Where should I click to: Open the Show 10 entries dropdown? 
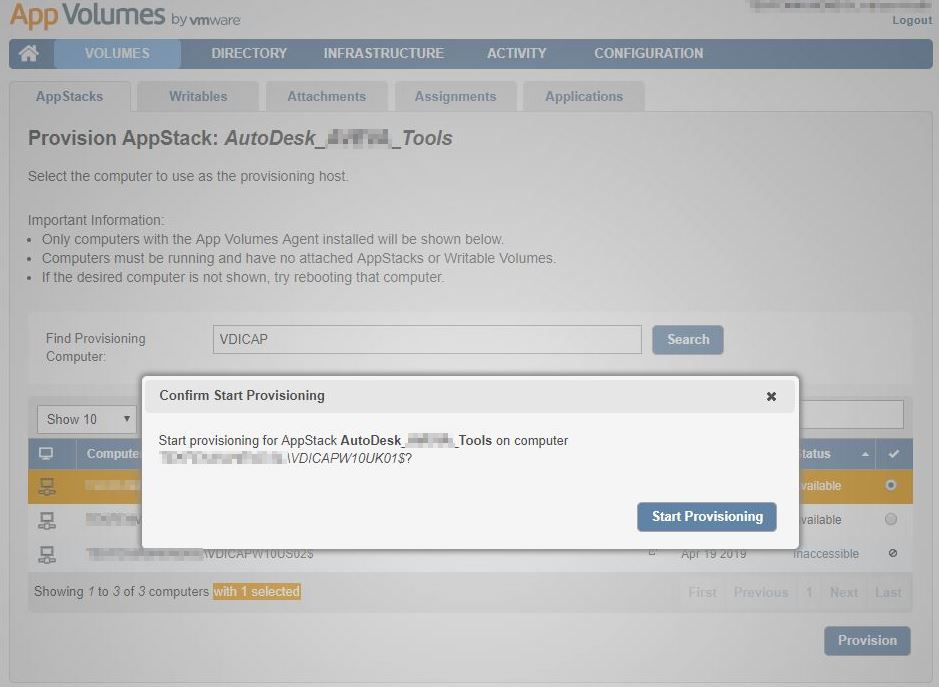pos(87,419)
